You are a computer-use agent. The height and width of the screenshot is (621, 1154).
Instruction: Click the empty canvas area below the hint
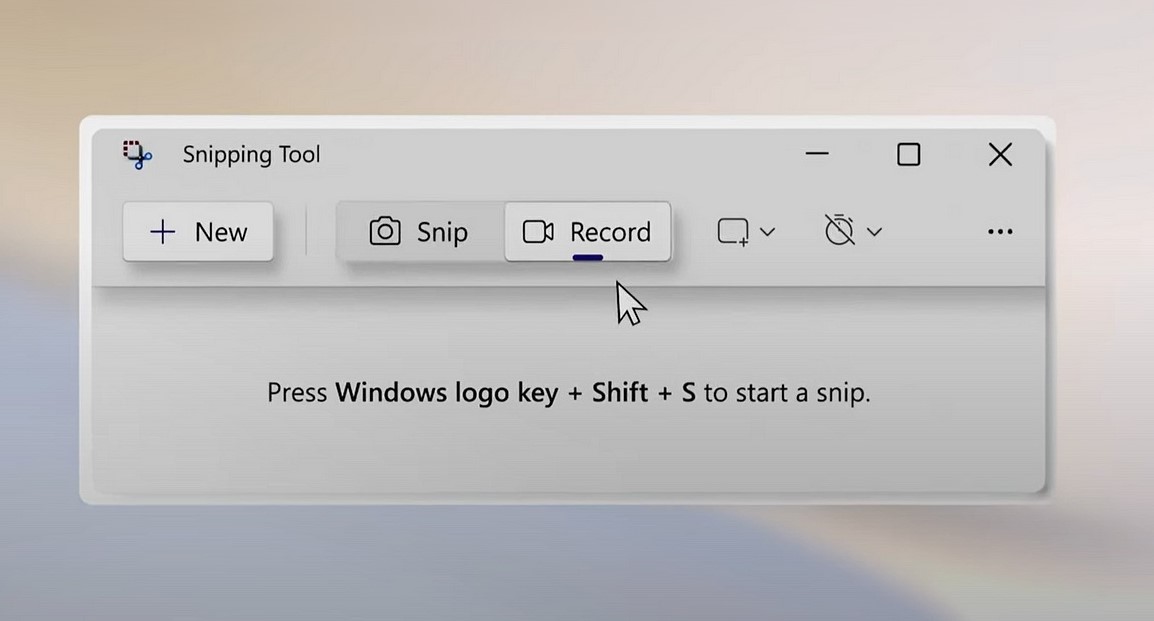coord(568,455)
